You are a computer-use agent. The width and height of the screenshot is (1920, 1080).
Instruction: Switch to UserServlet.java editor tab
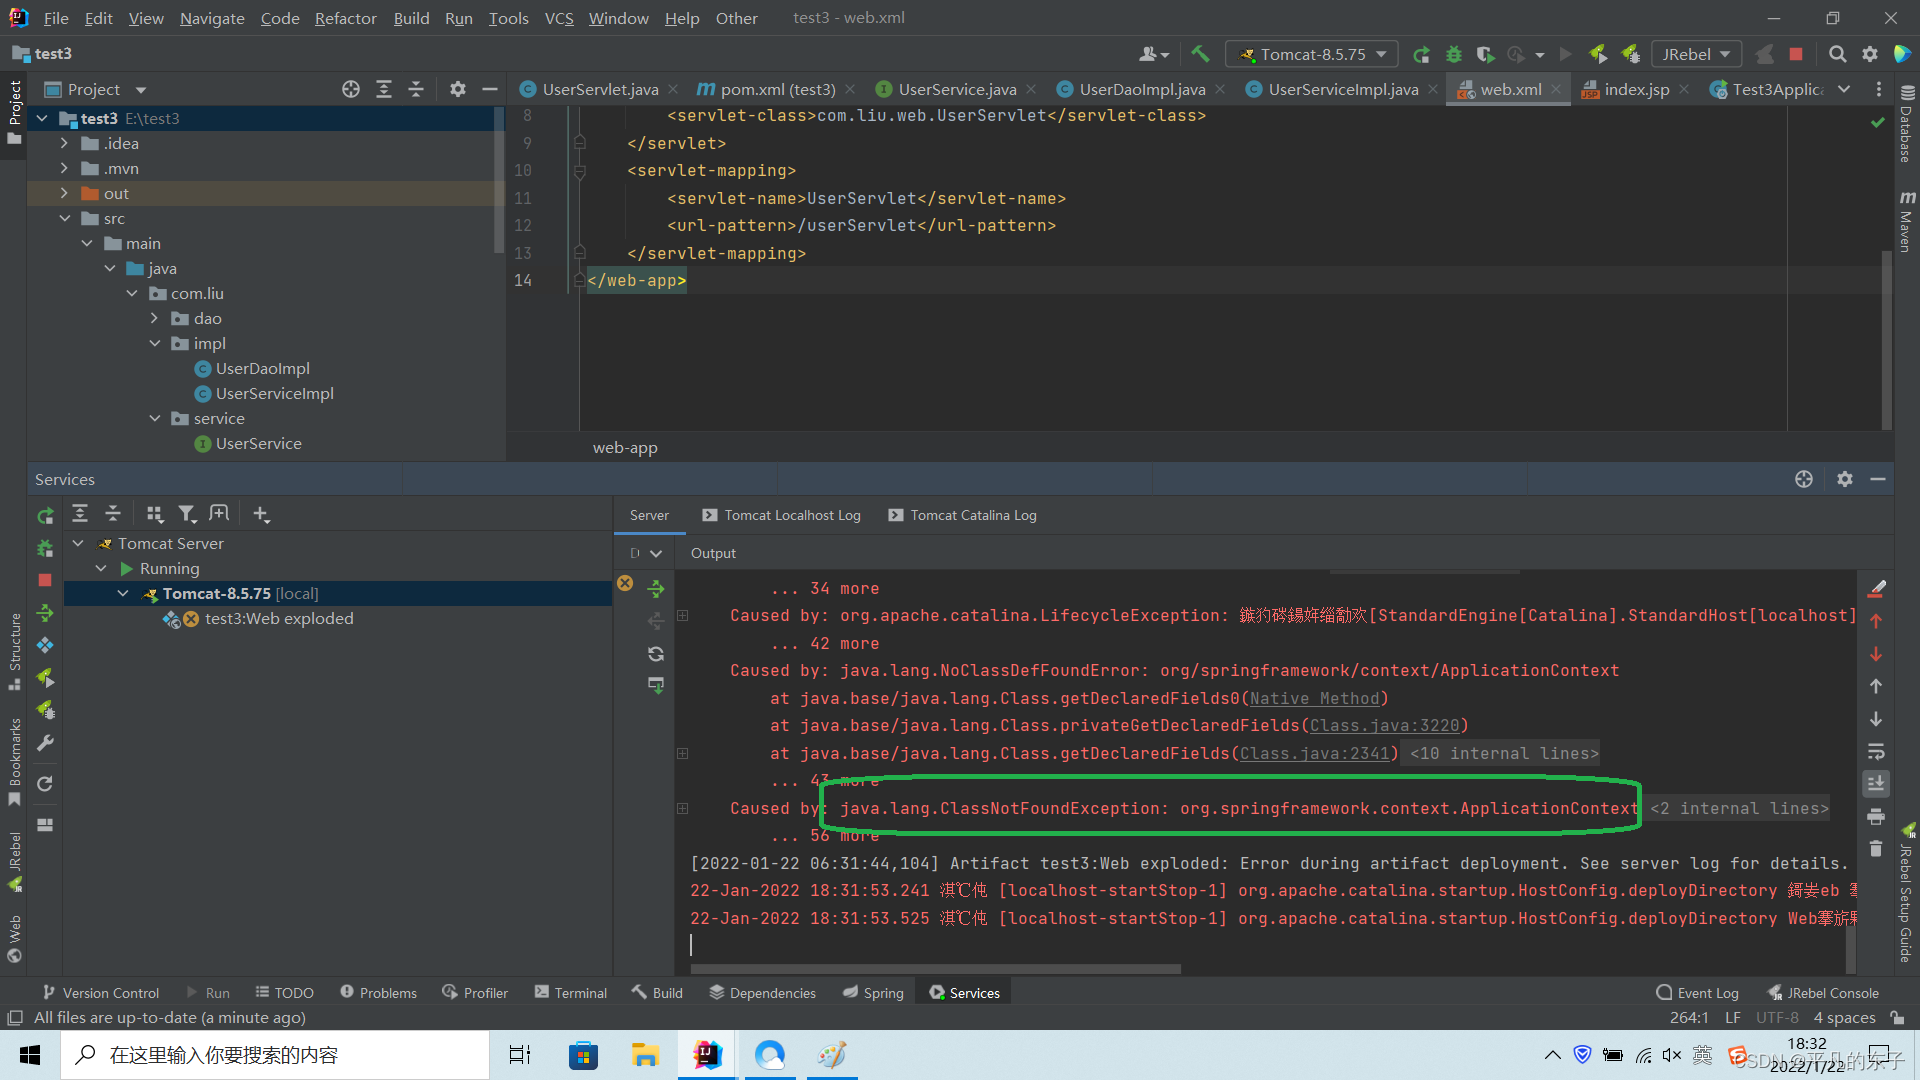coord(600,89)
